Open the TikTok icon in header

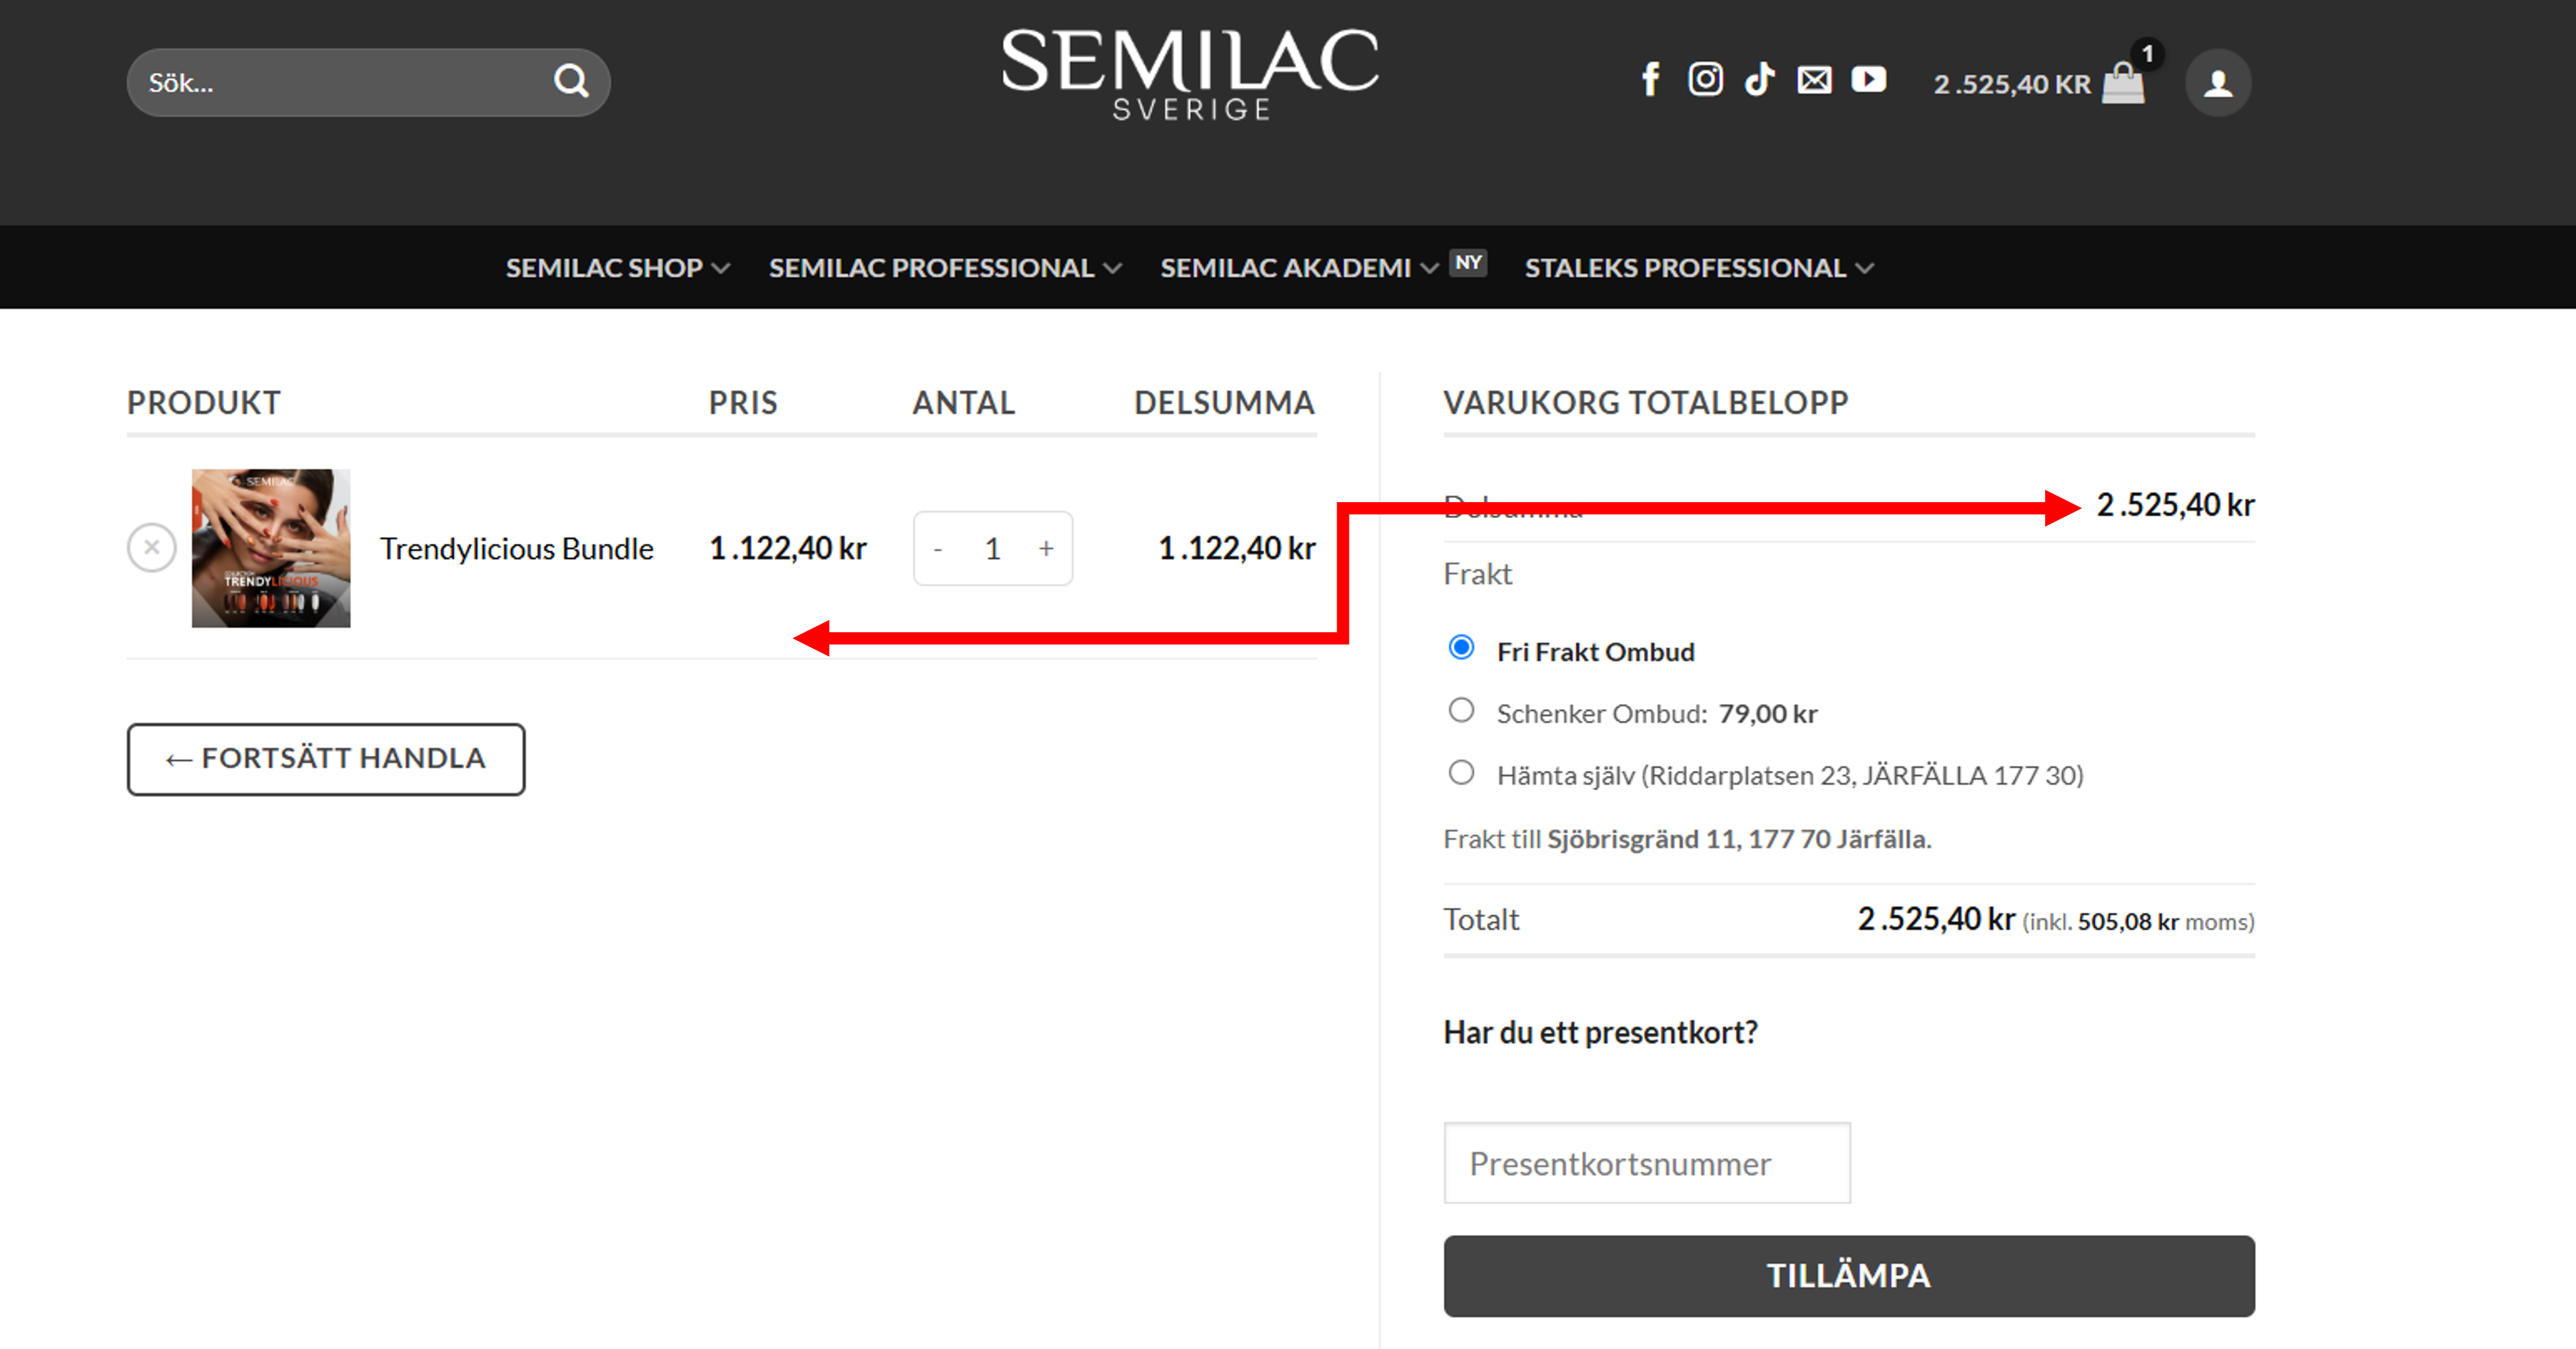[1759, 80]
